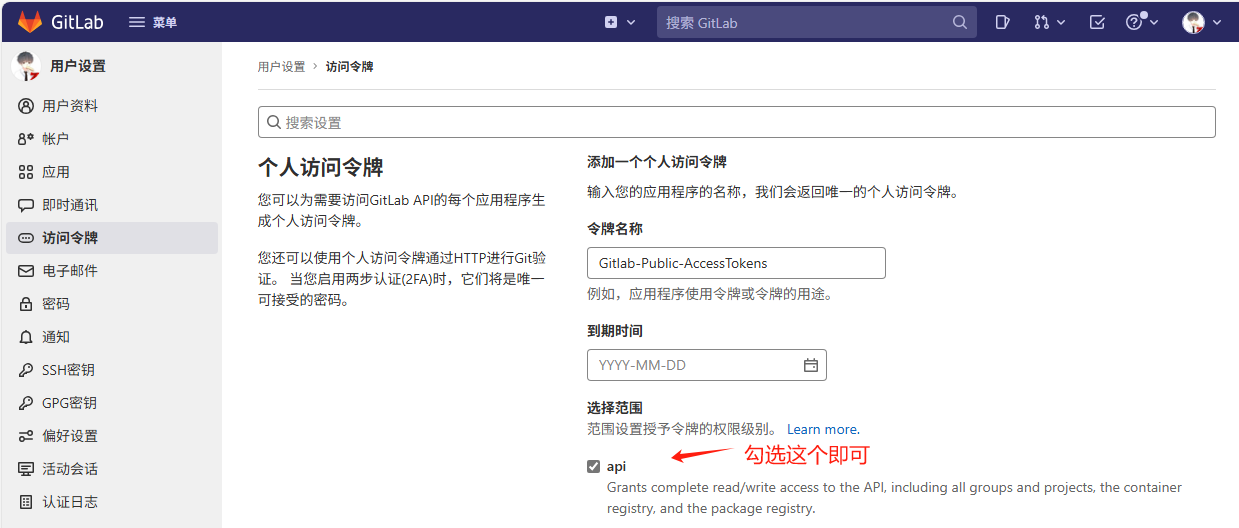Open 帐户 in sidebar
Image resolution: width=1239 pixels, height=528 pixels.
point(112,139)
